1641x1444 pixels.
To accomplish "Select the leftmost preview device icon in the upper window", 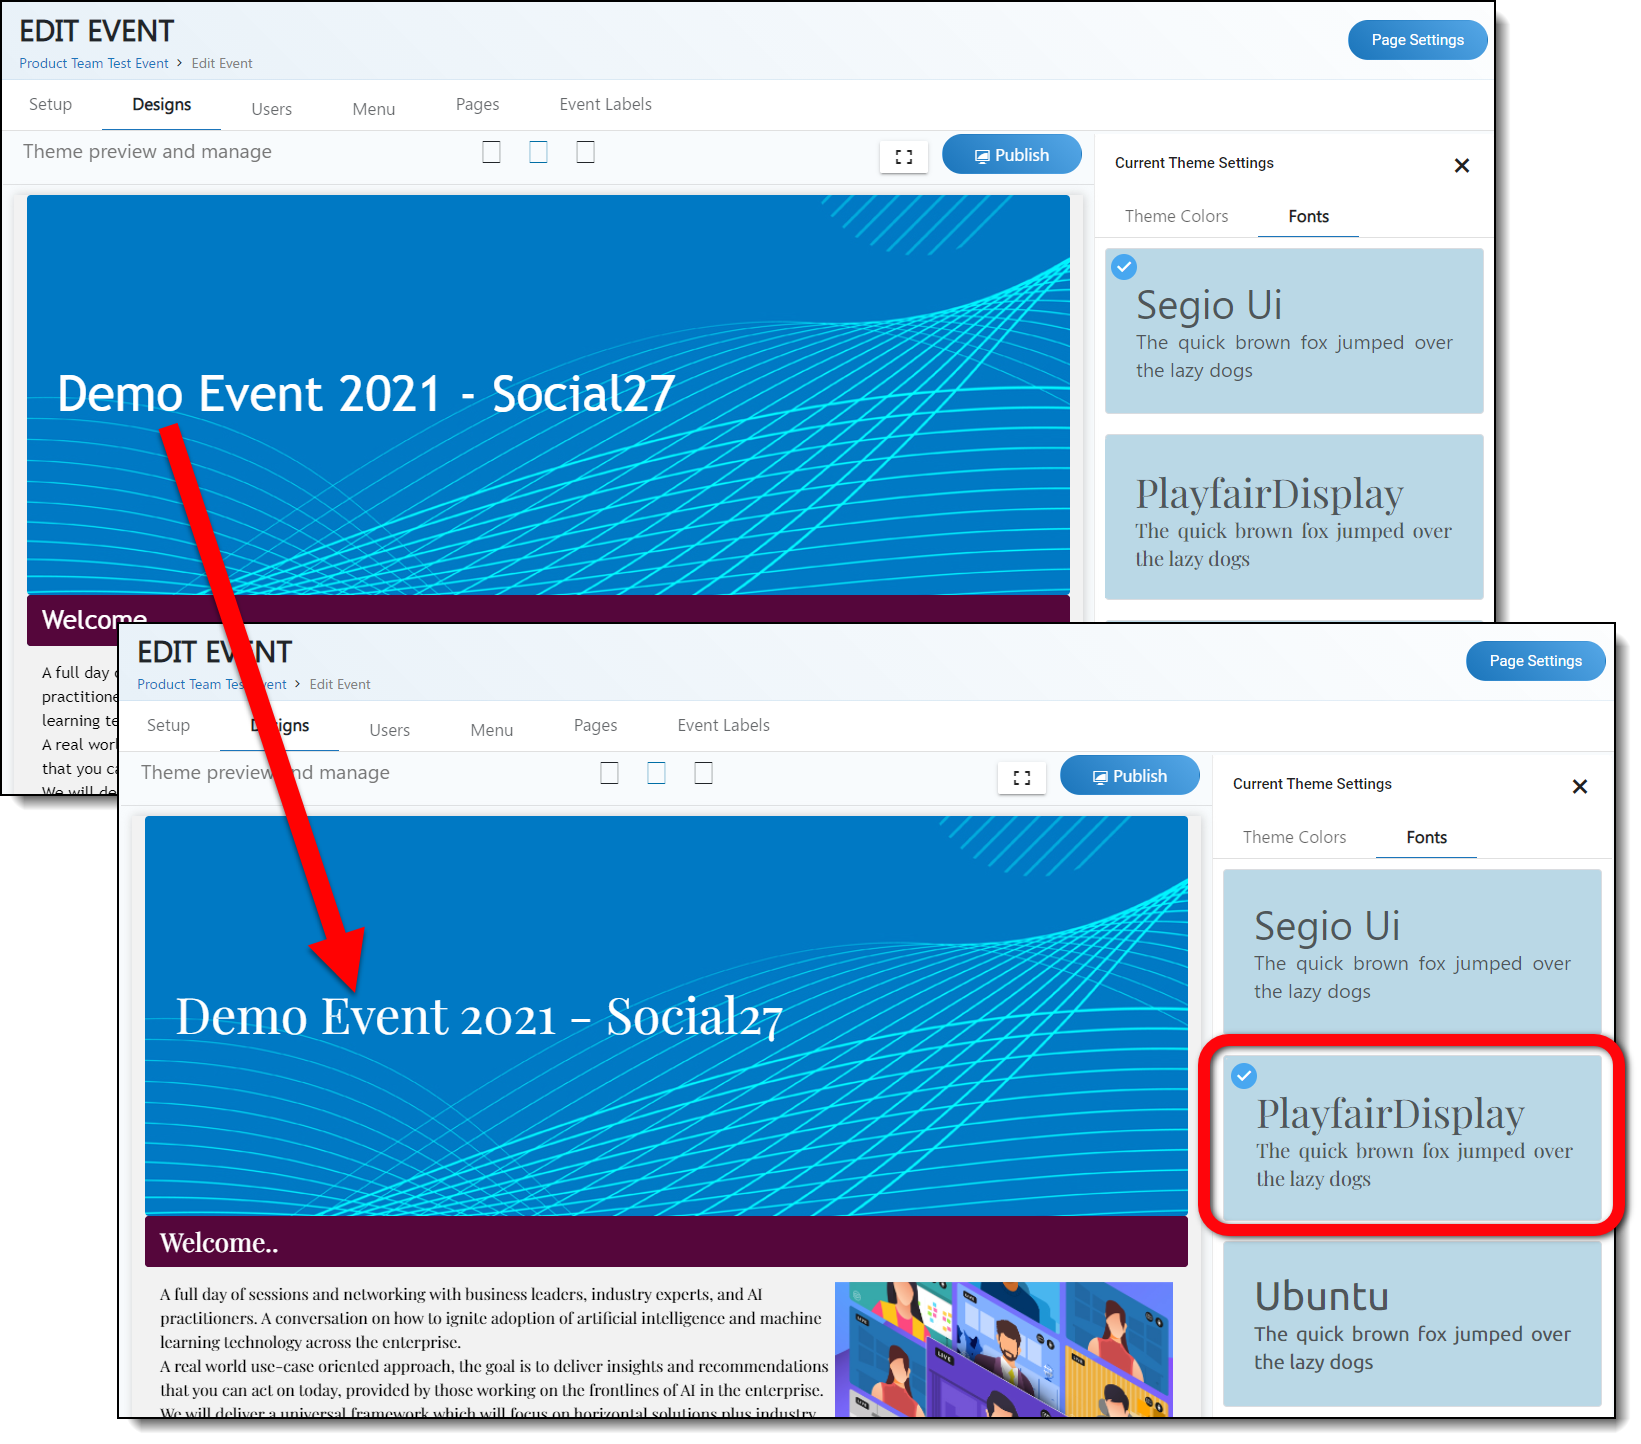I will click(x=491, y=152).
